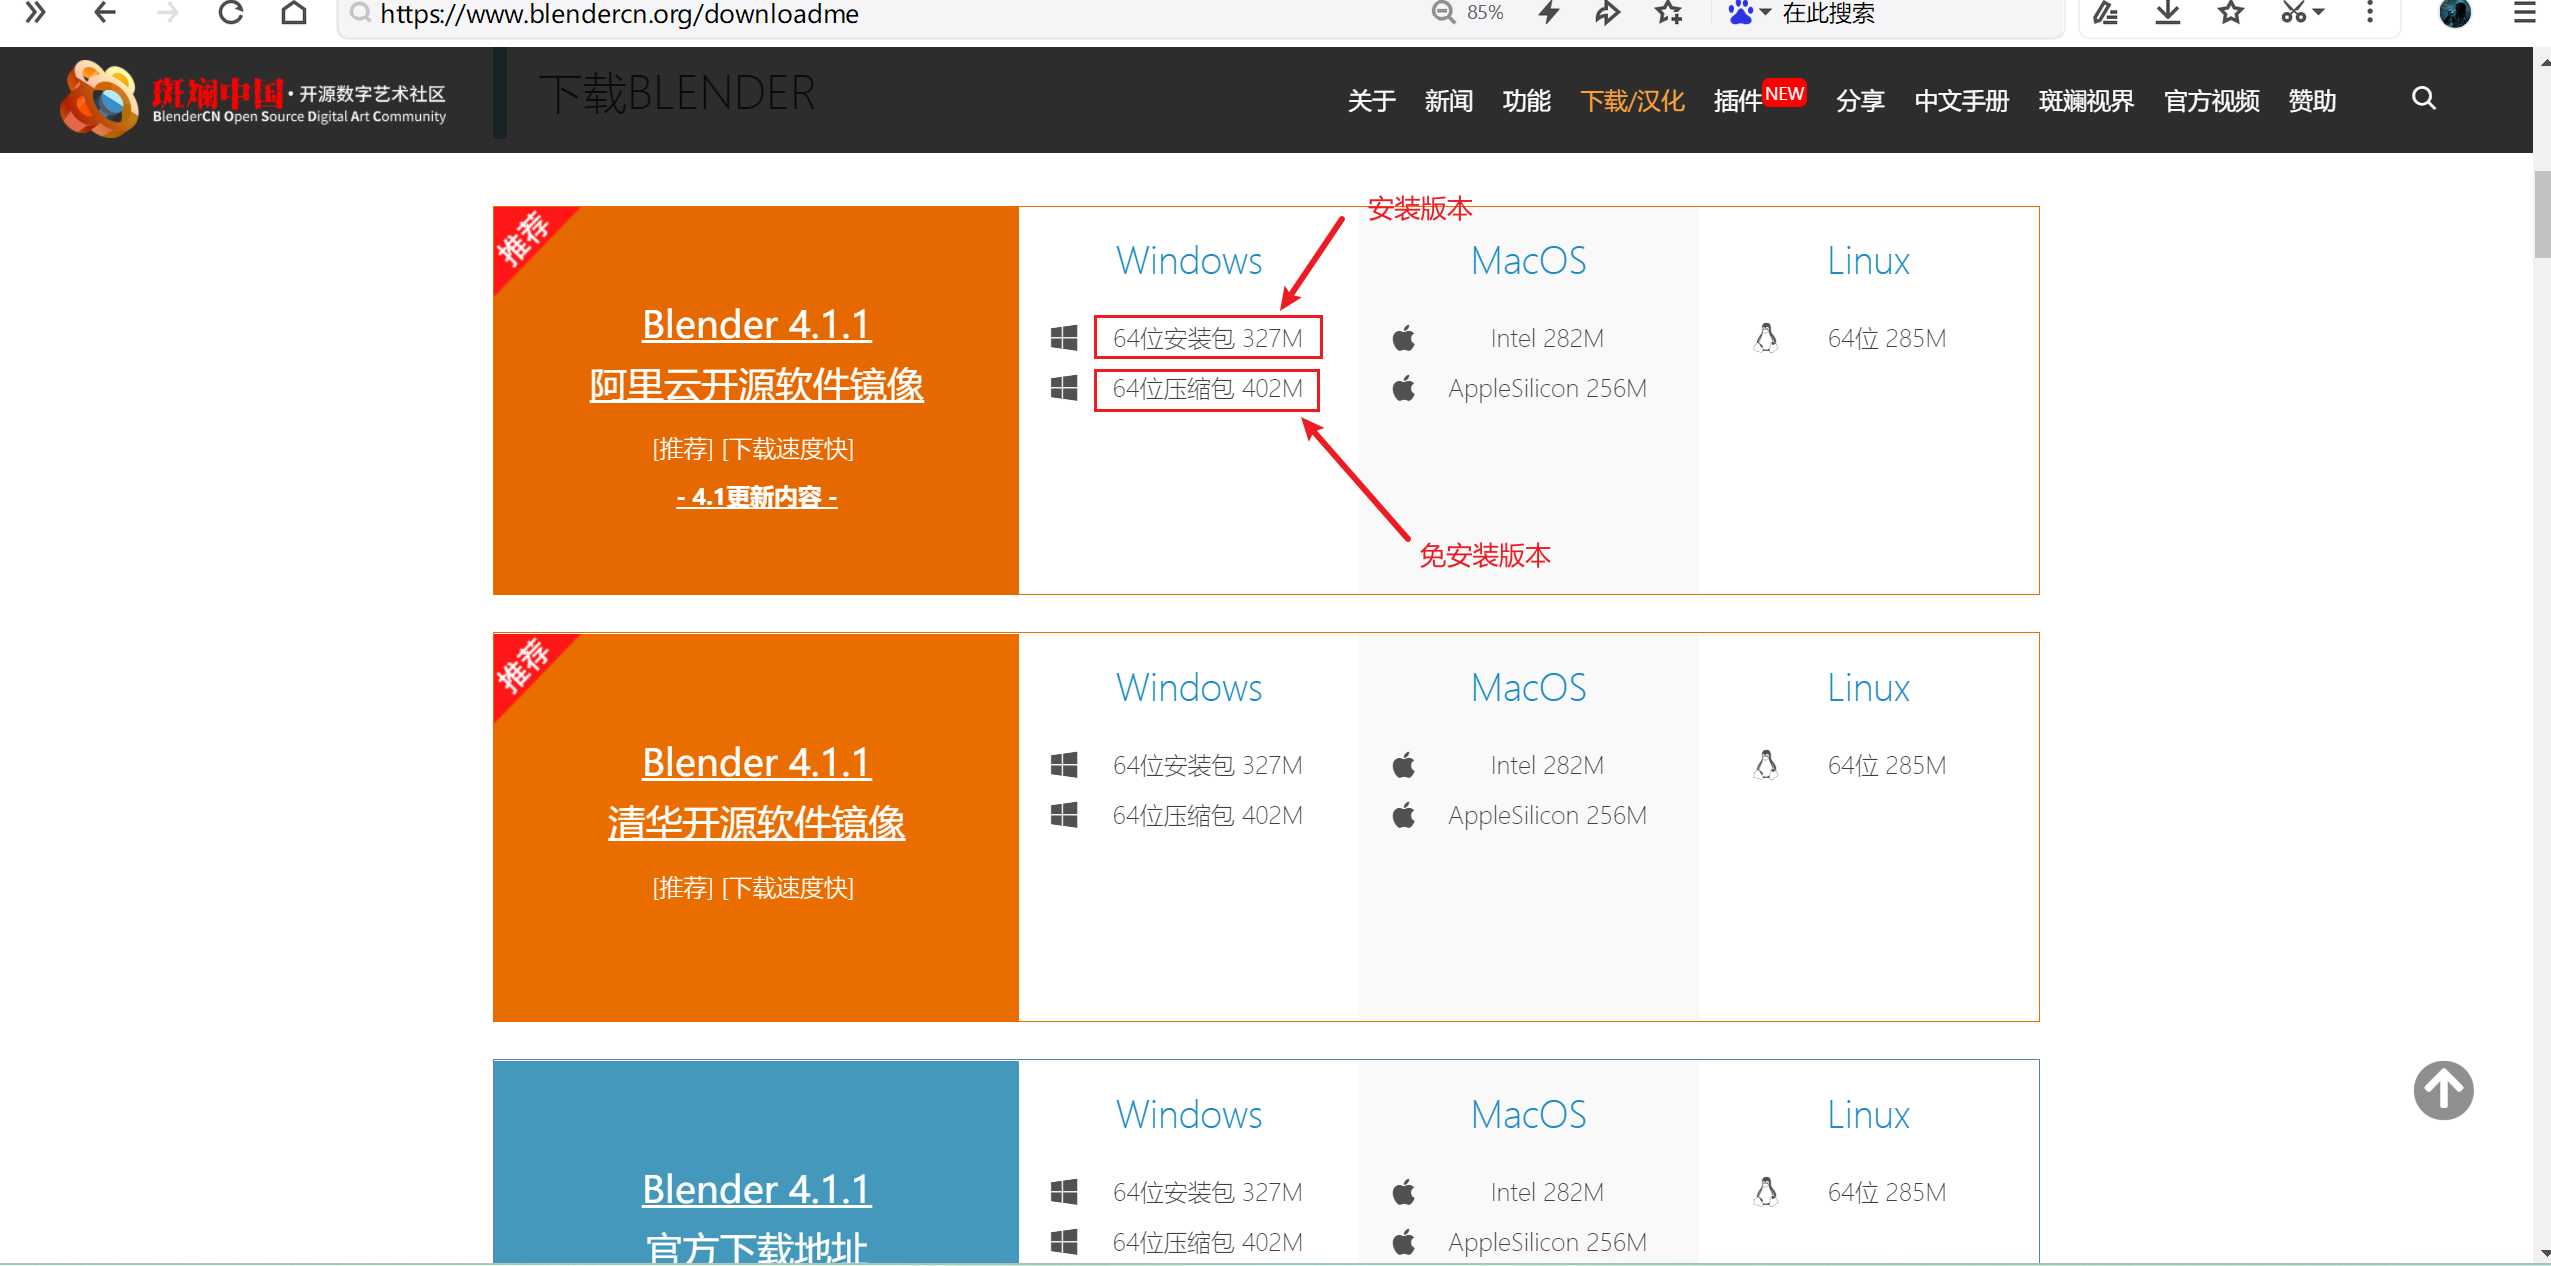Image resolution: width=2551 pixels, height=1266 pixels.
Task: Expand the three-dot more options menu
Action: (x=2369, y=13)
